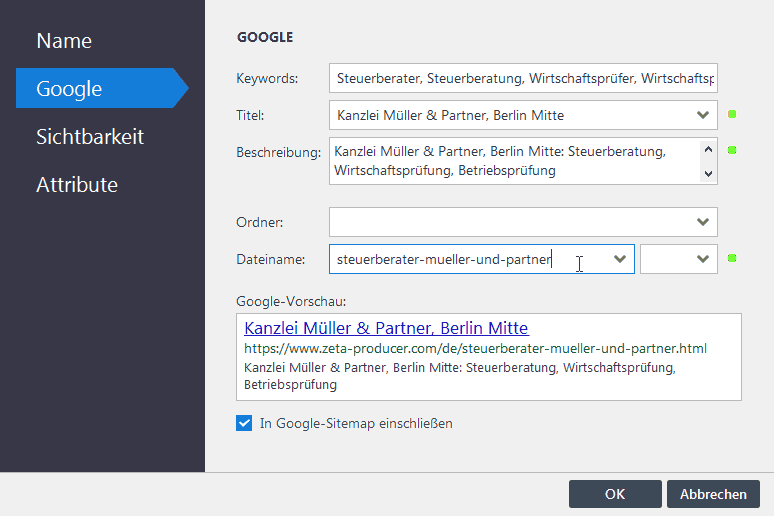774x516 pixels.
Task: Click the Dateiname label
Action: pyautogui.click(x=271, y=259)
